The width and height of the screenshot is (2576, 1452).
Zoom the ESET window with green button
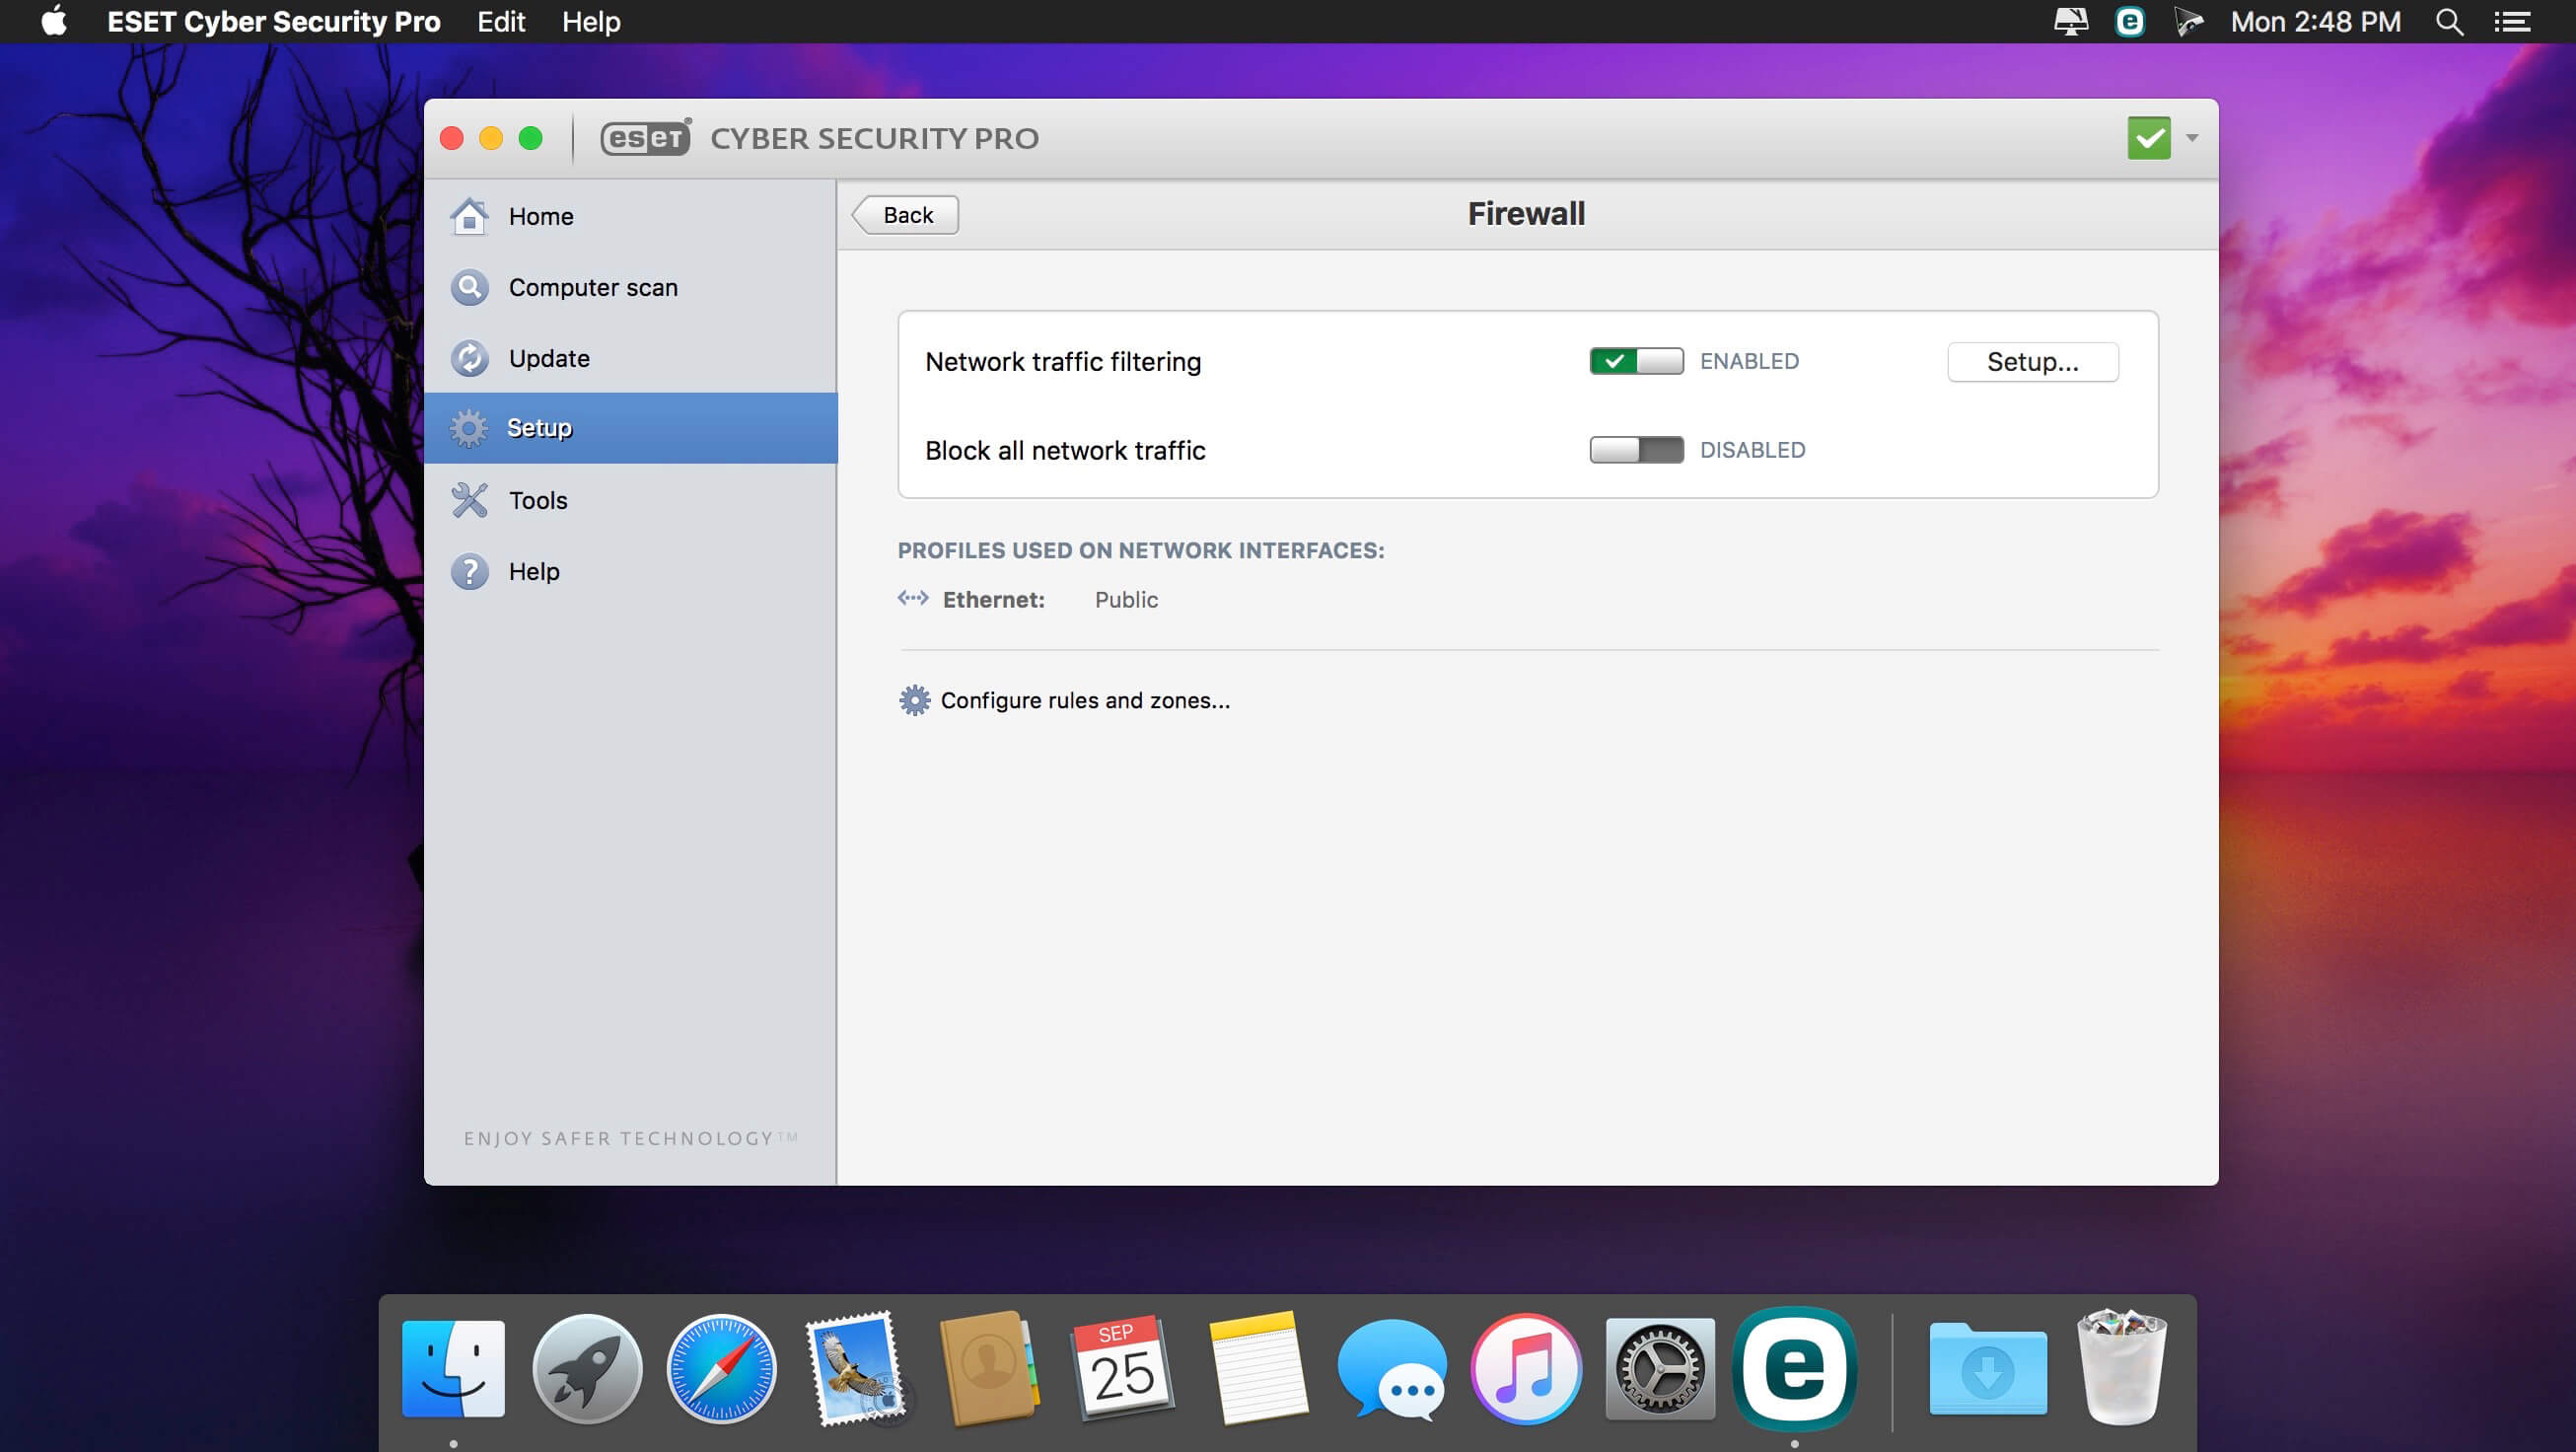(531, 138)
